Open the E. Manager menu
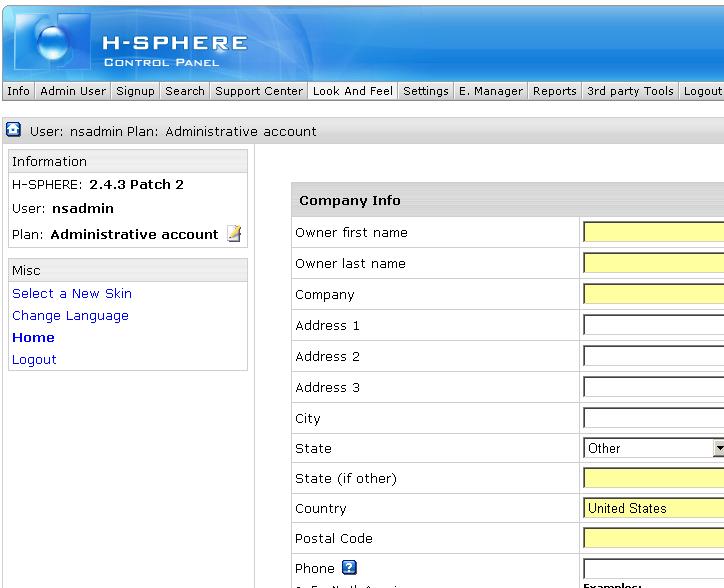Viewport: 724px width, 588px height. click(491, 91)
